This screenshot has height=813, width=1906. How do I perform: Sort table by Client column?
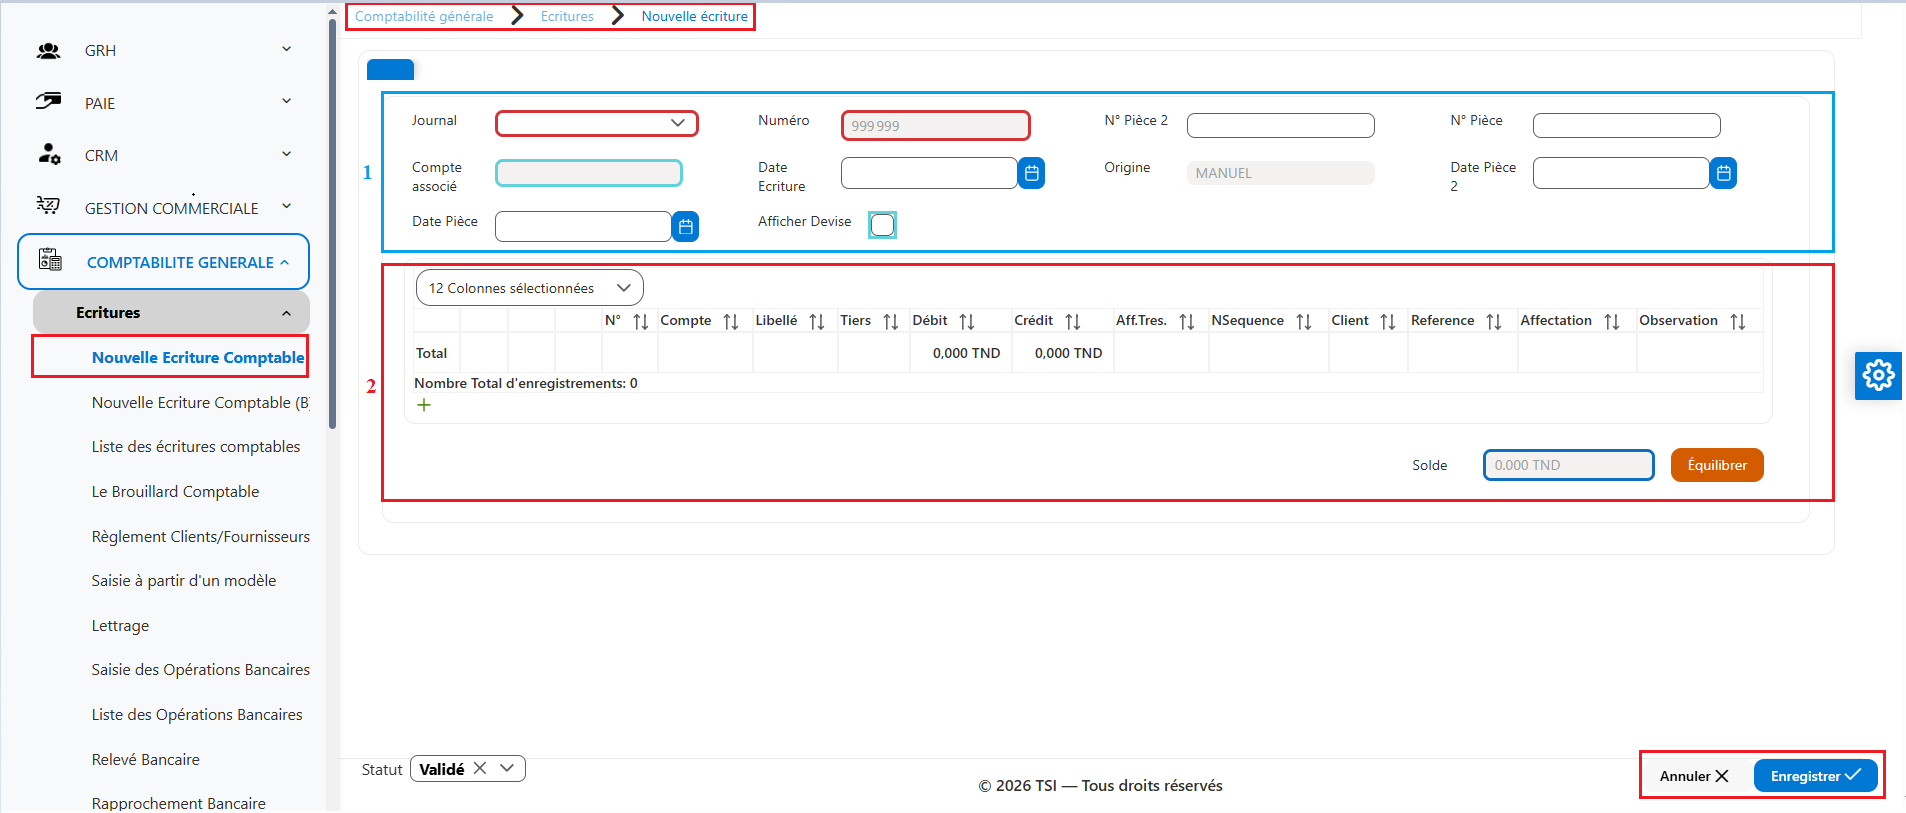click(x=1388, y=322)
